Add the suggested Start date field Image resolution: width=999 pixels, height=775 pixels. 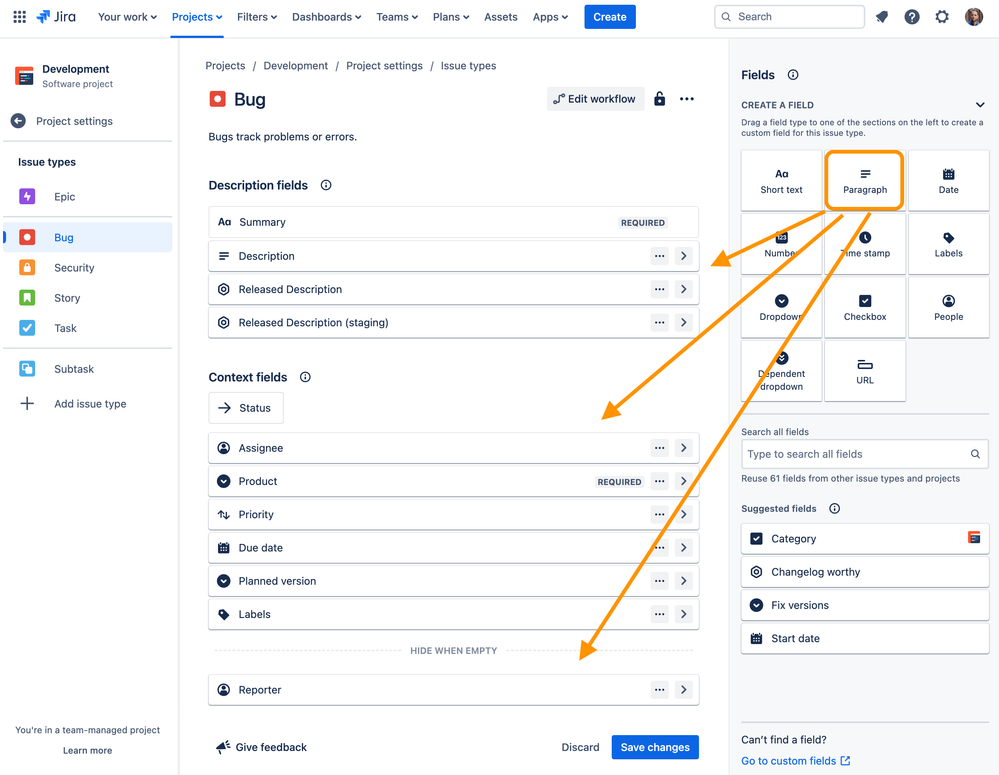click(x=865, y=638)
